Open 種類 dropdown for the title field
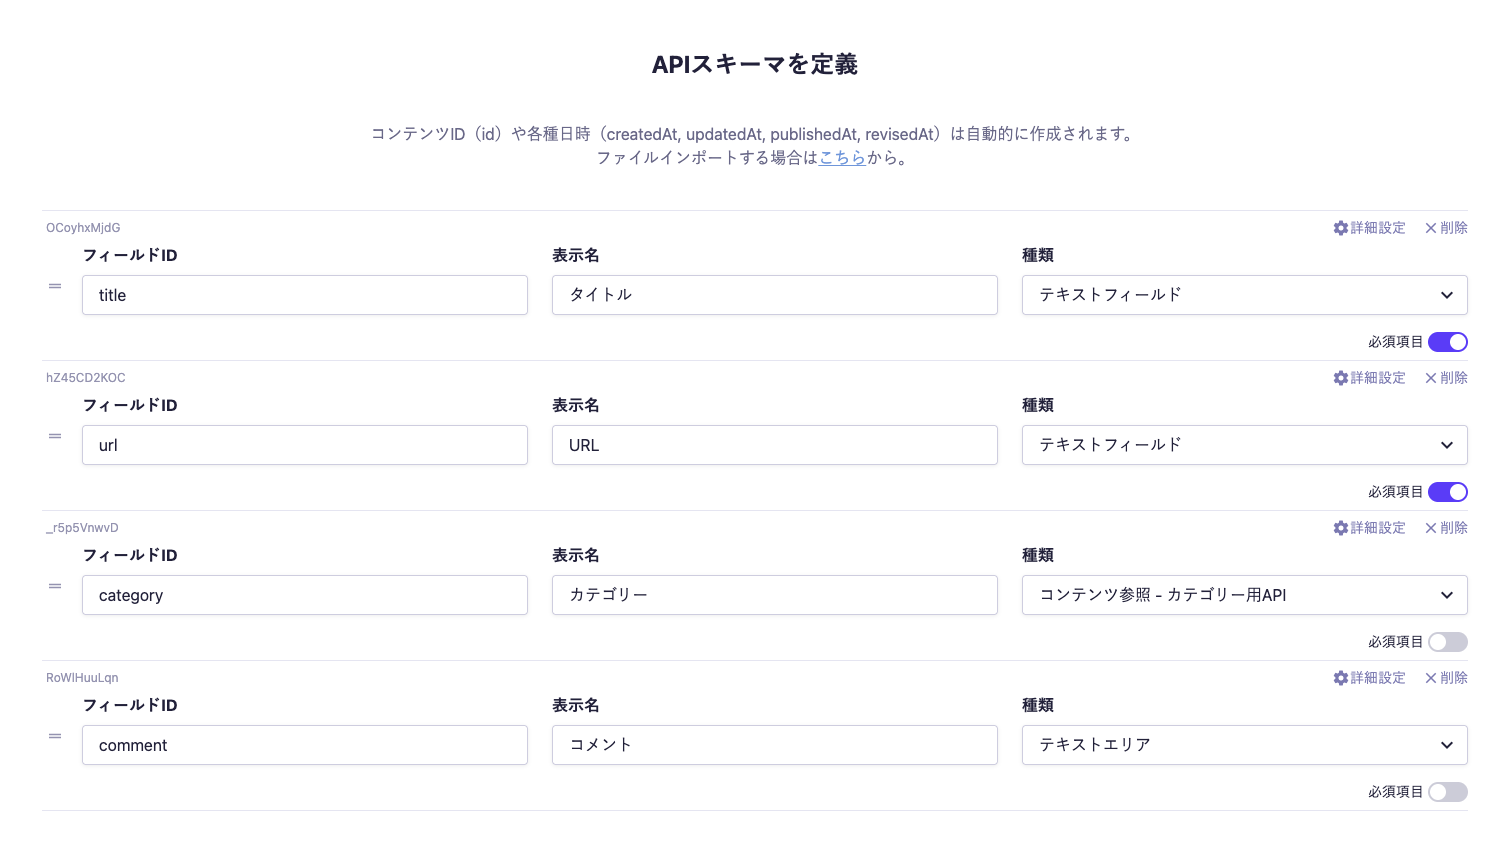Screen dimensions: 1511x848 tap(1244, 295)
